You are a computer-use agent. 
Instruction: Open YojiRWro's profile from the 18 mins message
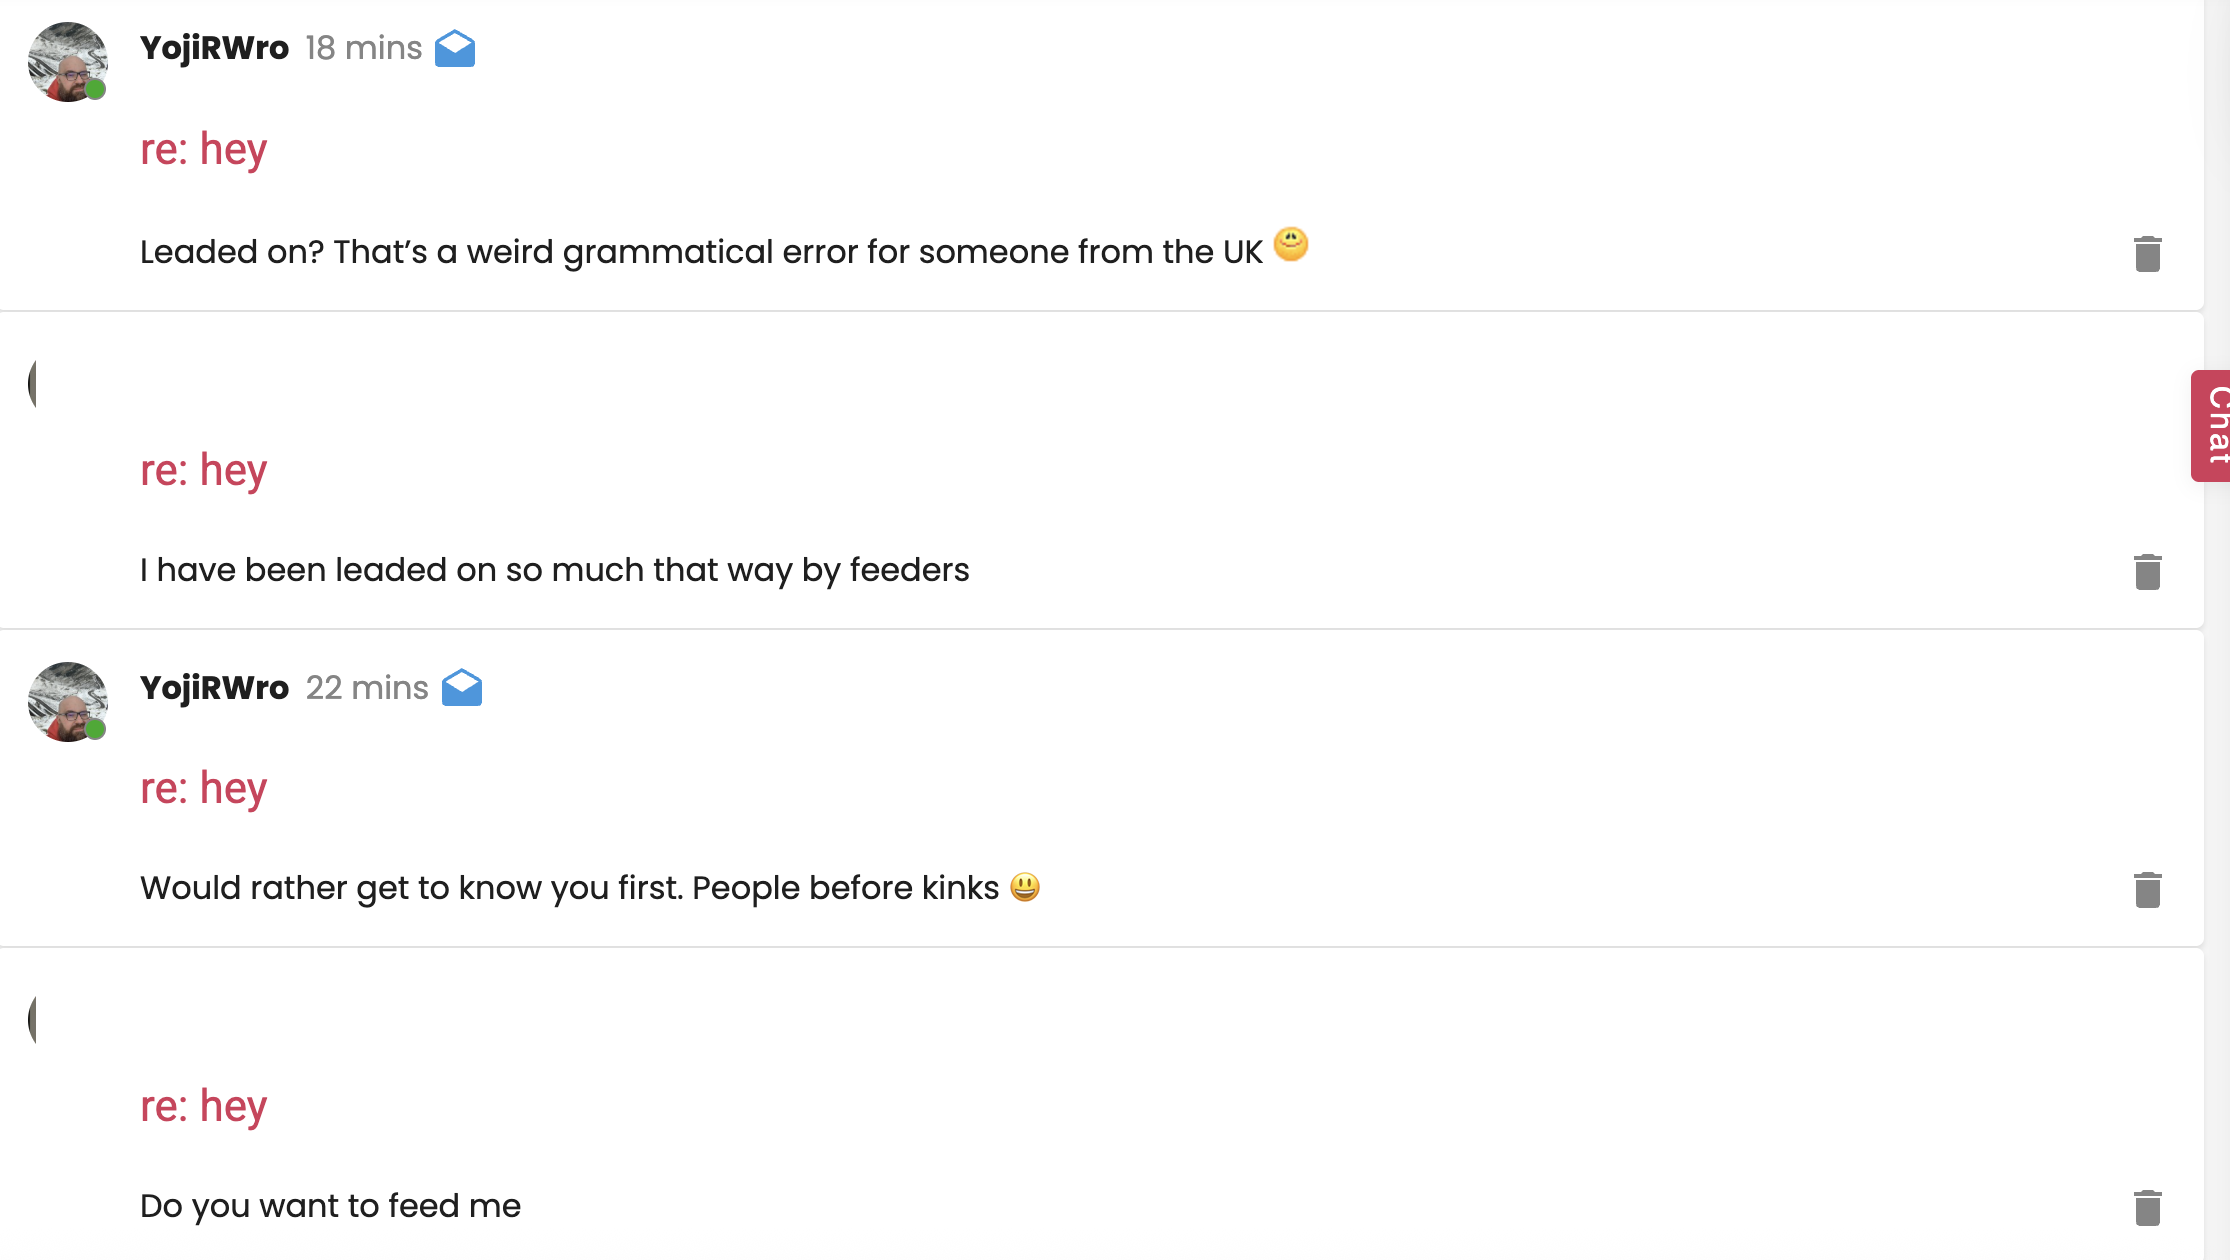(x=214, y=48)
